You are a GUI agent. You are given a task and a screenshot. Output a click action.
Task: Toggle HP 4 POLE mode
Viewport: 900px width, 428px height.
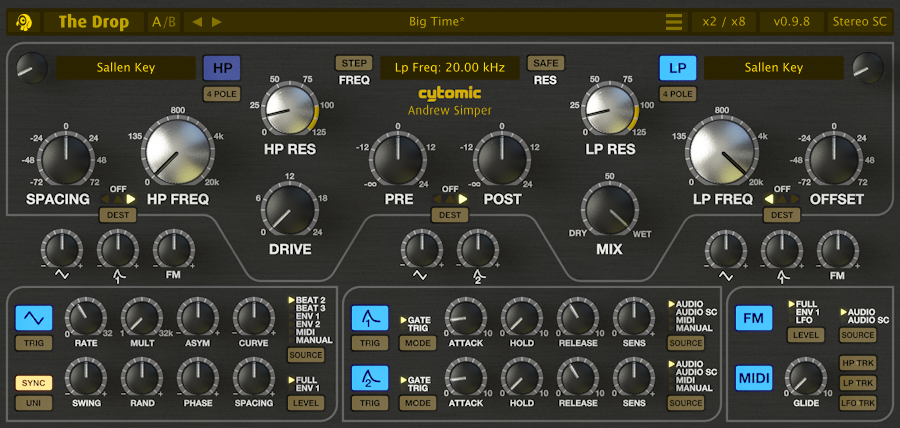click(x=222, y=94)
